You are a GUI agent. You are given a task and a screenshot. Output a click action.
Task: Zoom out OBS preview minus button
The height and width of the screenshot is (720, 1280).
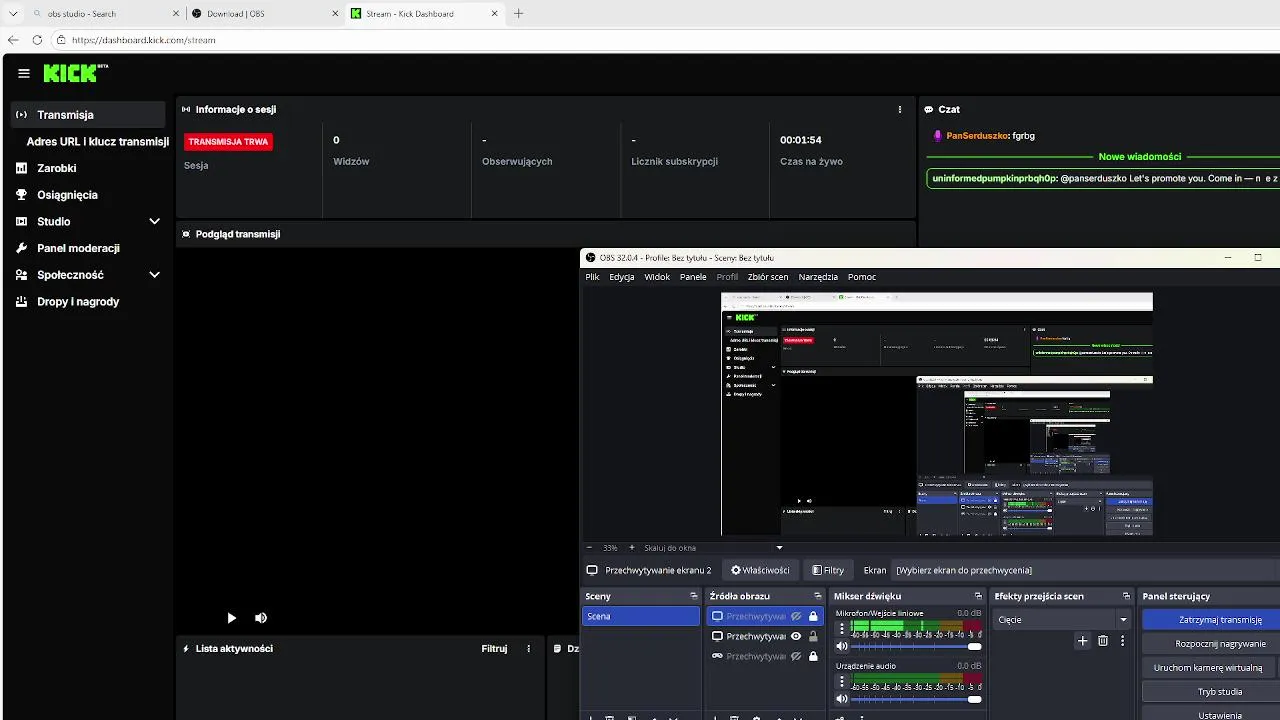[589, 548]
